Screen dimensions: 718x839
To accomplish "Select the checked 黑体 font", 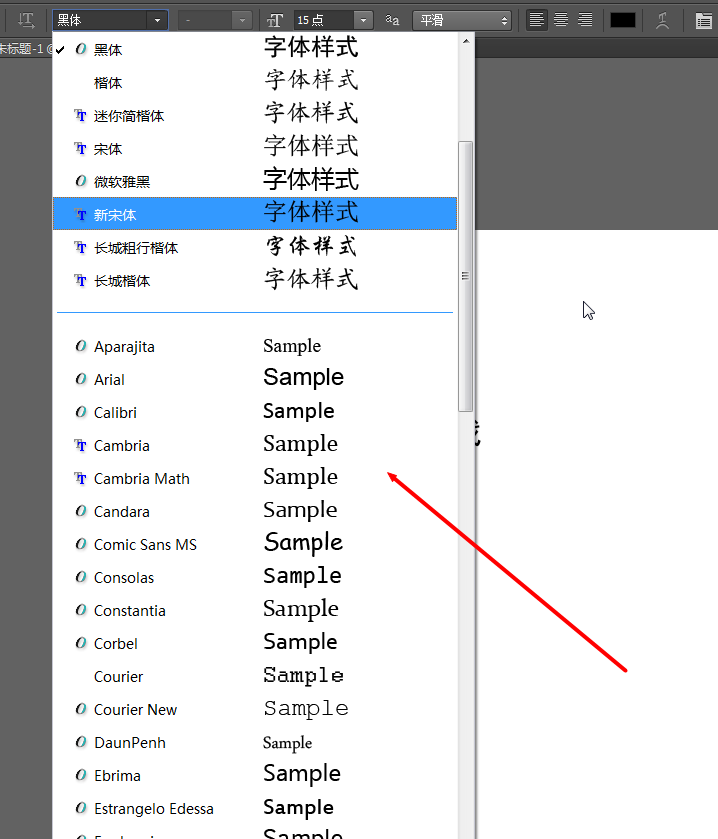I will pos(255,49).
